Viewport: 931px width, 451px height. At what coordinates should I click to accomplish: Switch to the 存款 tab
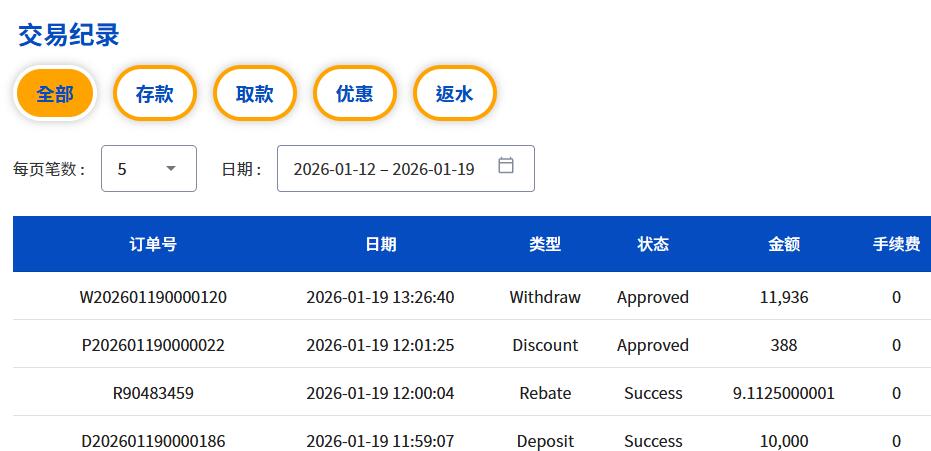155,94
